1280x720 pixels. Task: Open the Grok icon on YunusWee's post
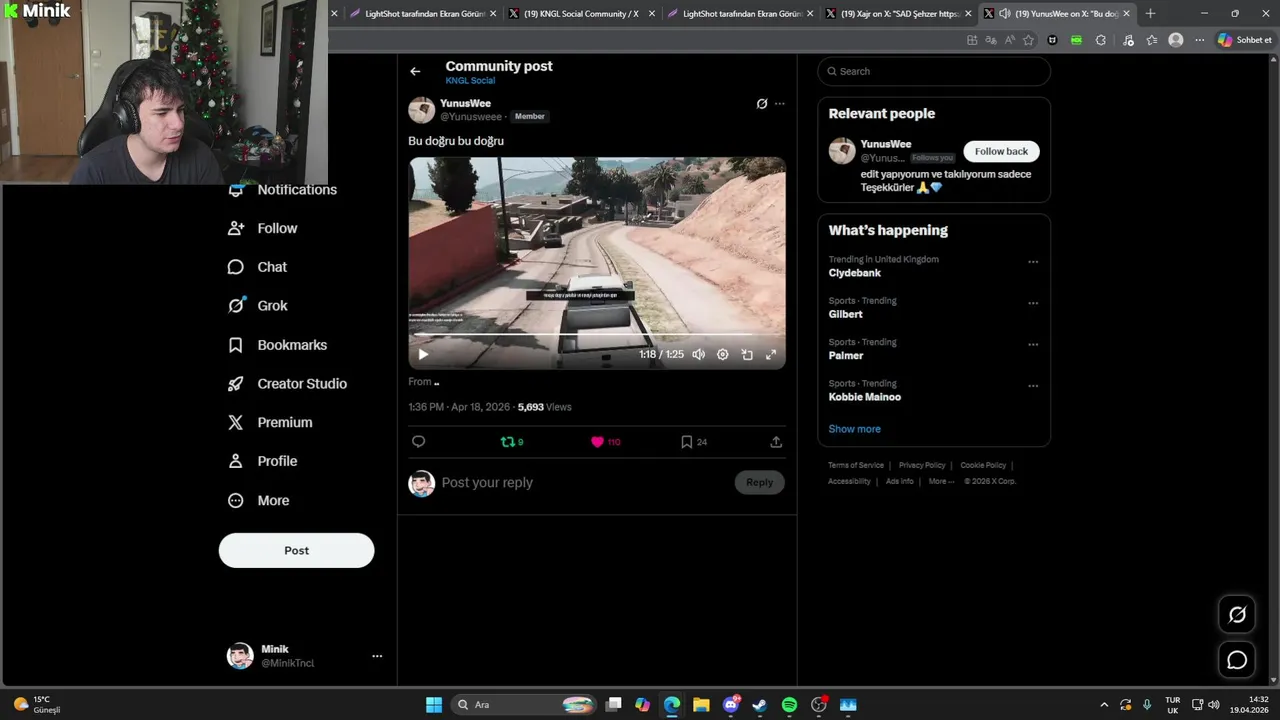pyautogui.click(x=762, y=104)
